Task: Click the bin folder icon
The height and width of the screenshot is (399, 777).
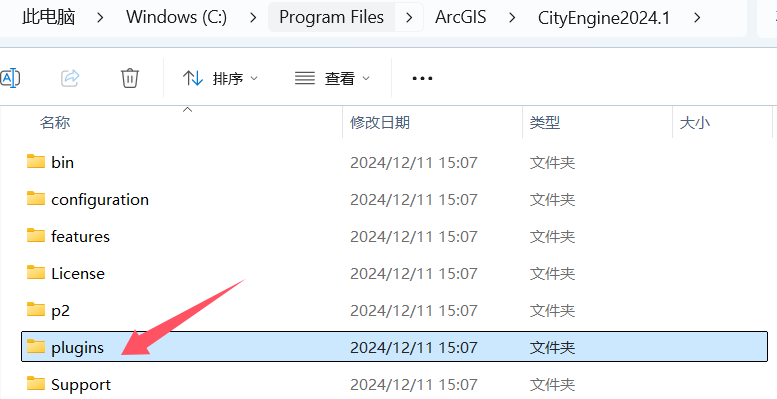Action: pyautogui.click(x=36, y=162)
